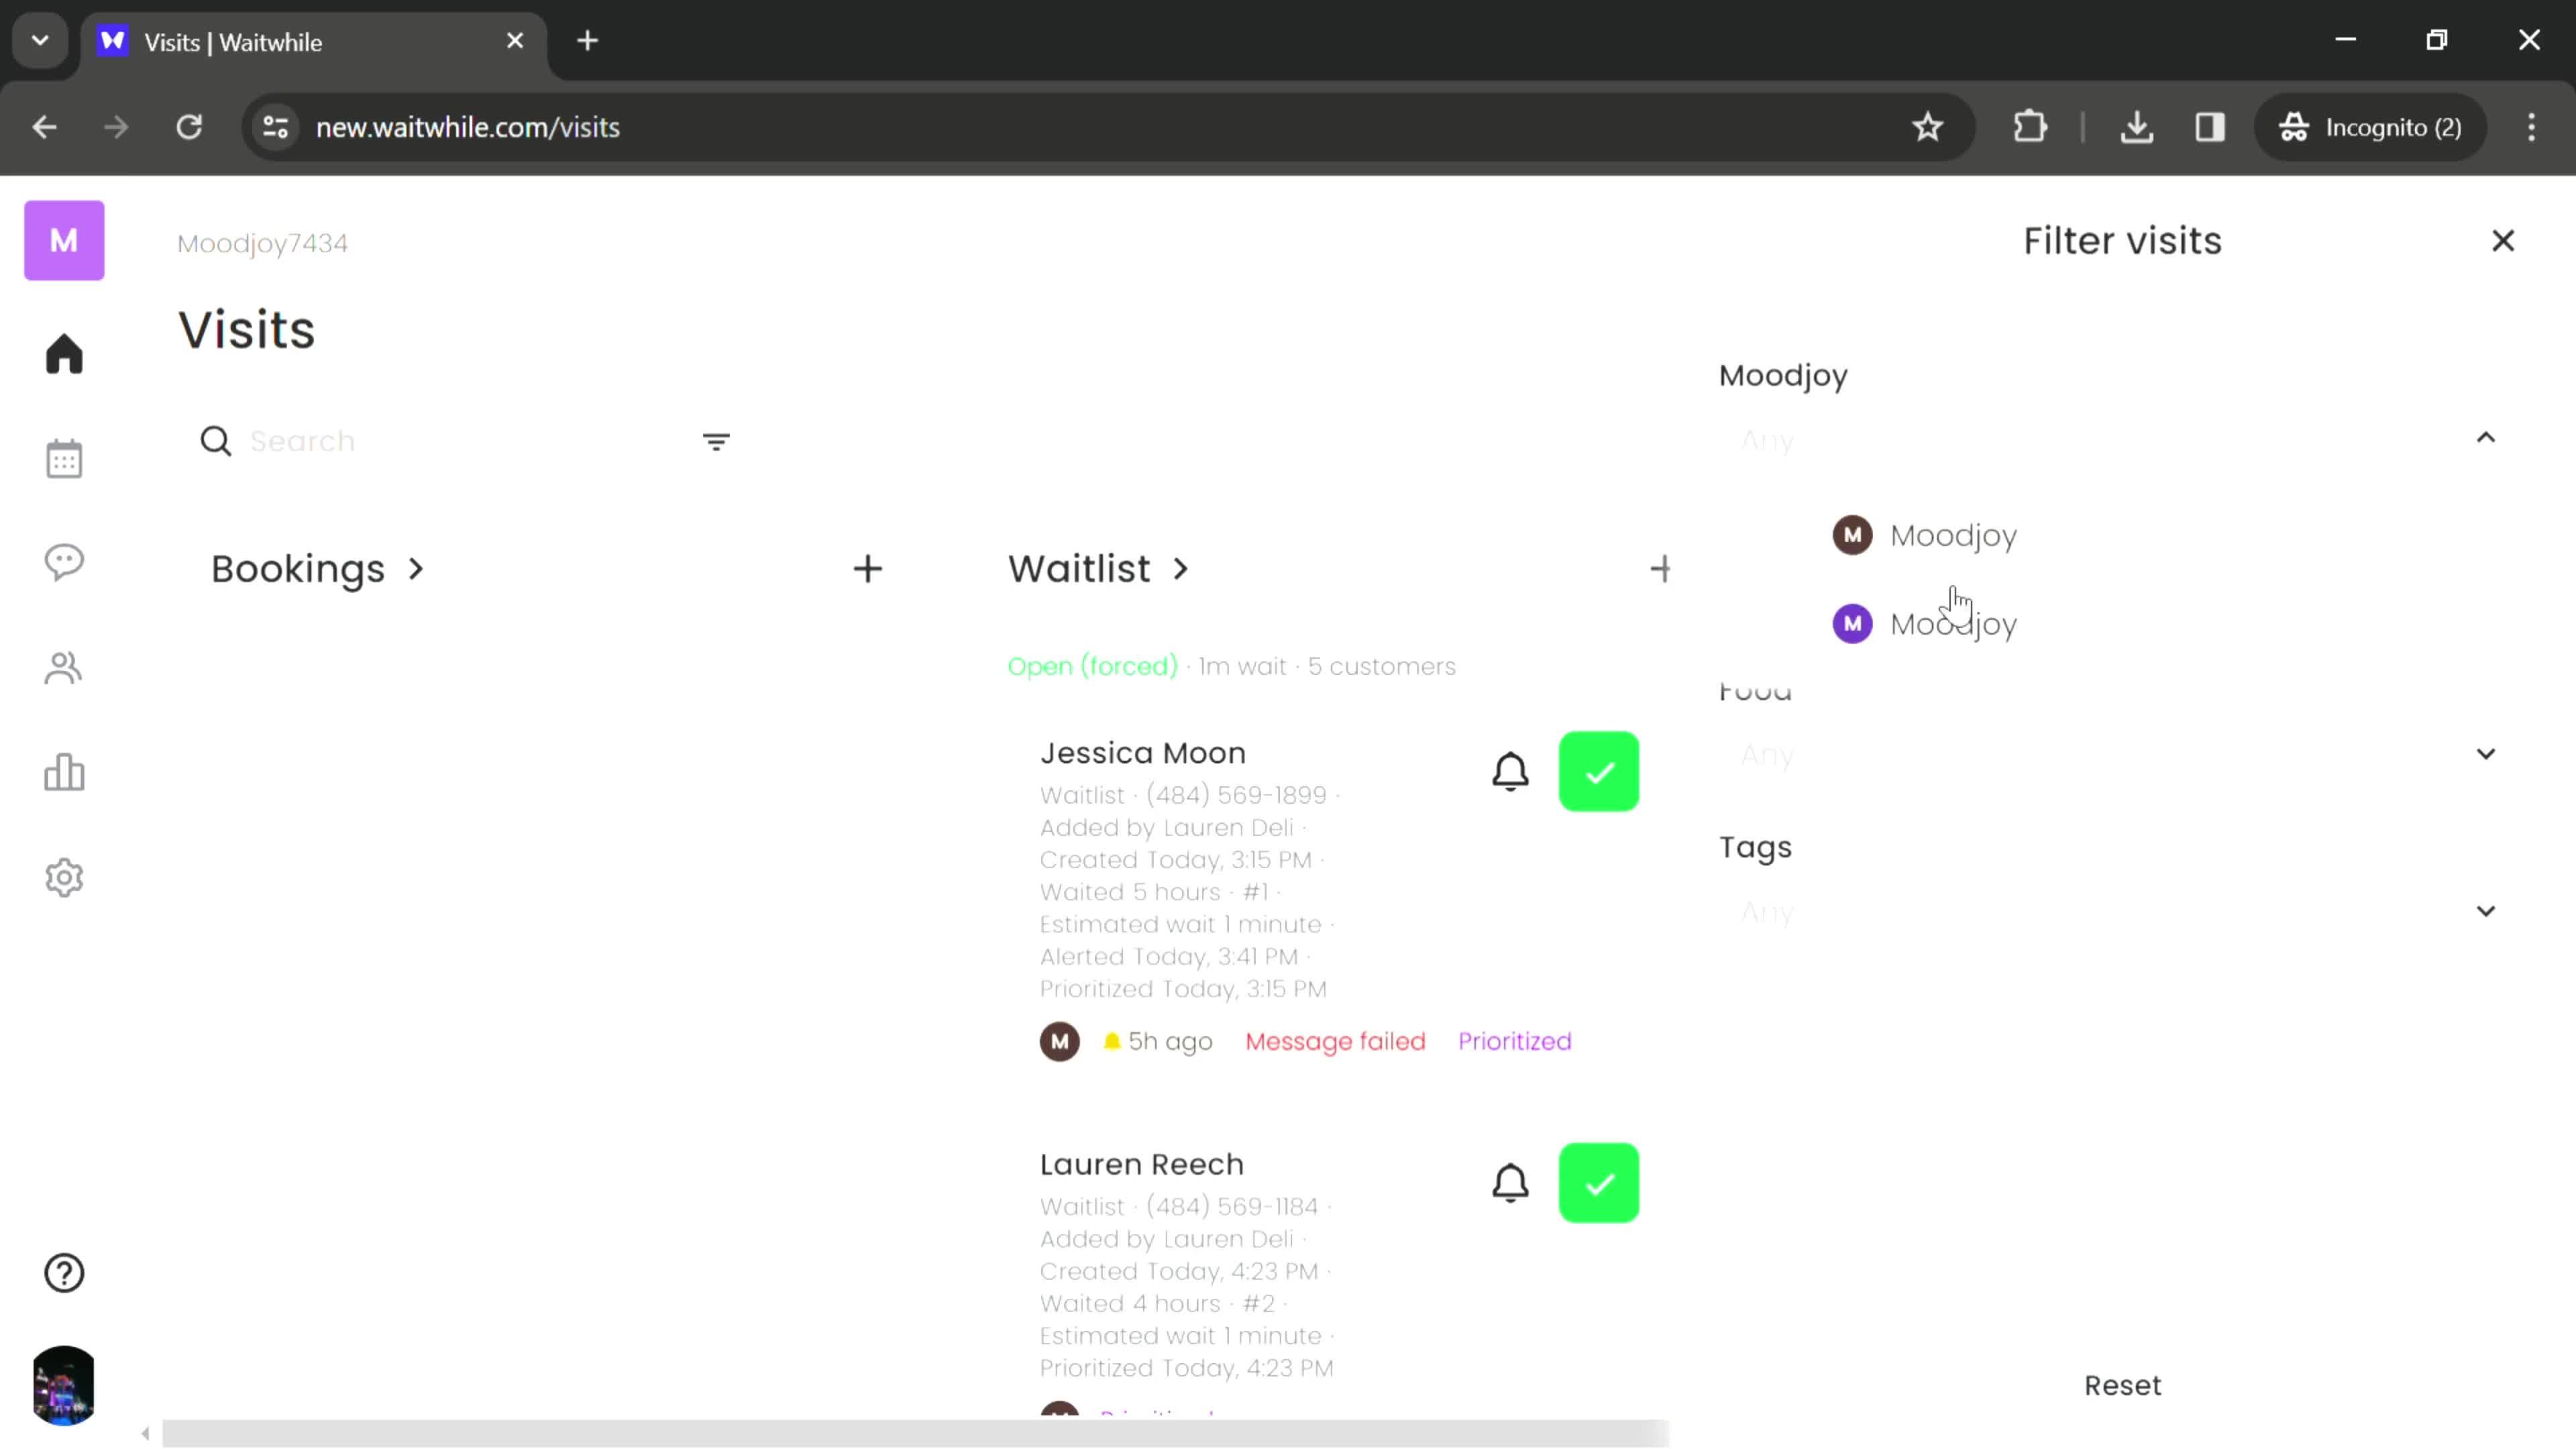2576x1449 pixels.
Task: Click the Home/Dashboard navigation icon
Action: pos(64,354)
